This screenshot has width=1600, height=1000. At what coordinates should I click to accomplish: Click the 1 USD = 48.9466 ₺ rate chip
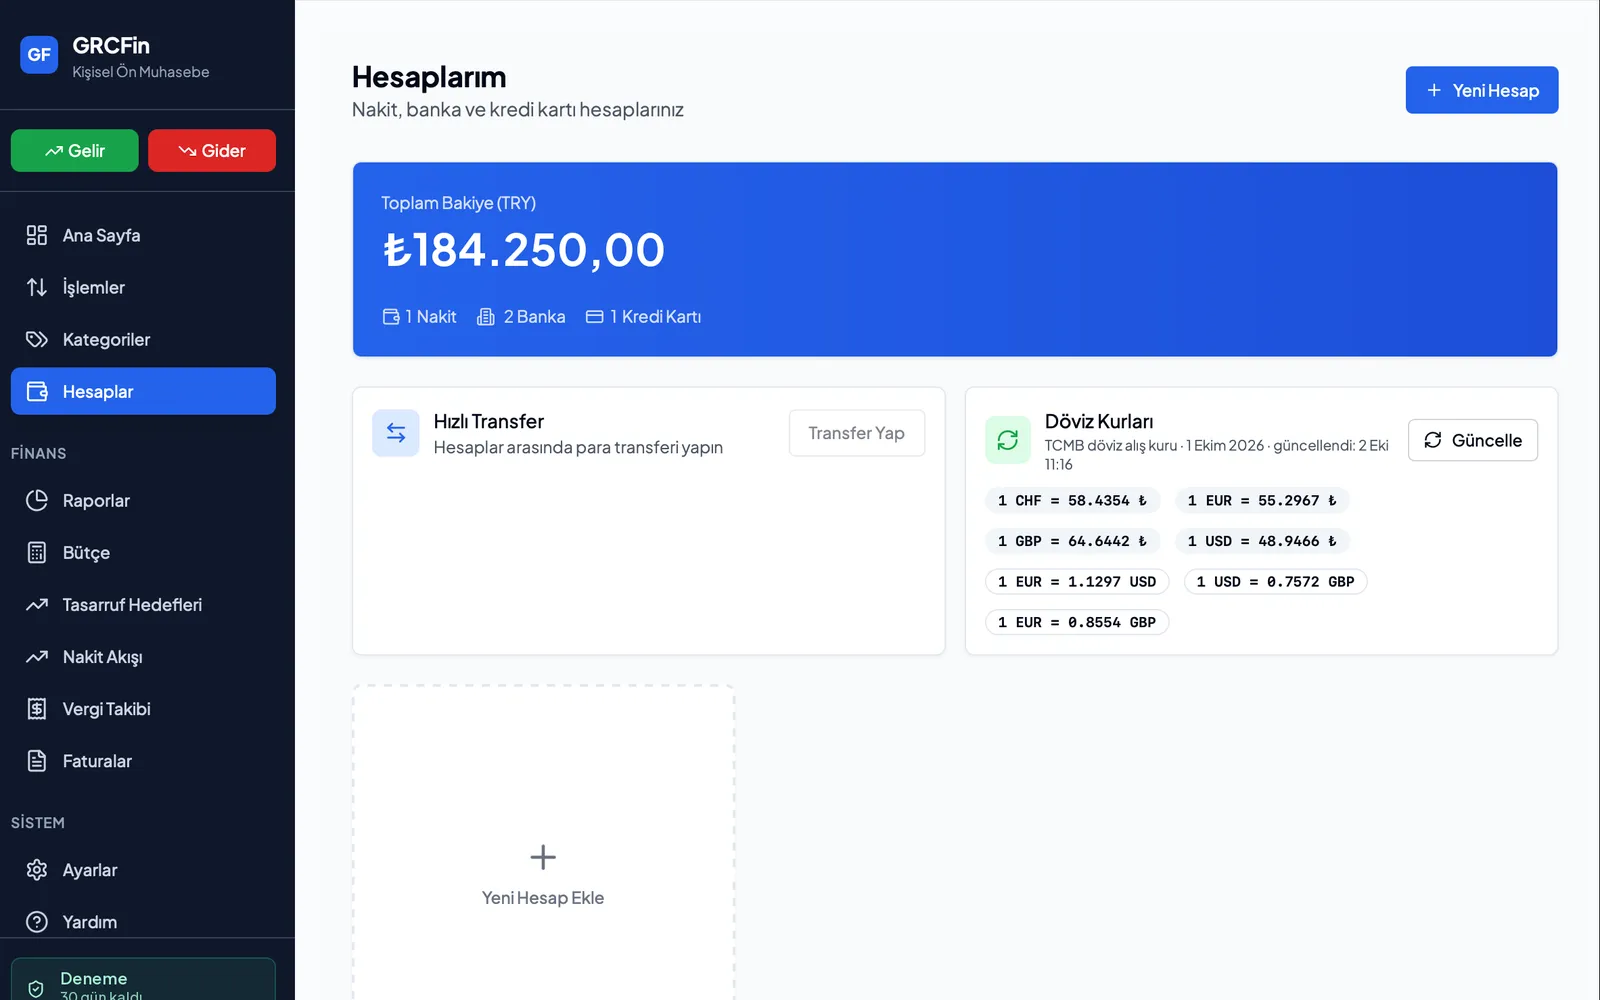click(x=1262, y=541)
